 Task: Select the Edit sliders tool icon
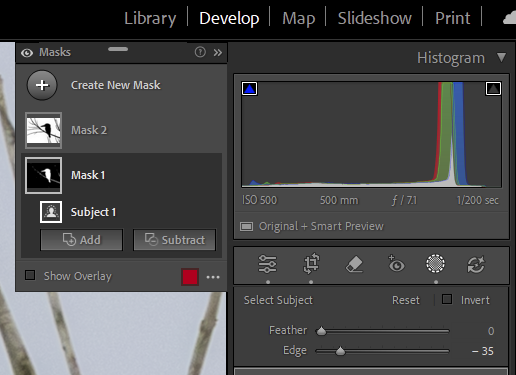point(267,264)
